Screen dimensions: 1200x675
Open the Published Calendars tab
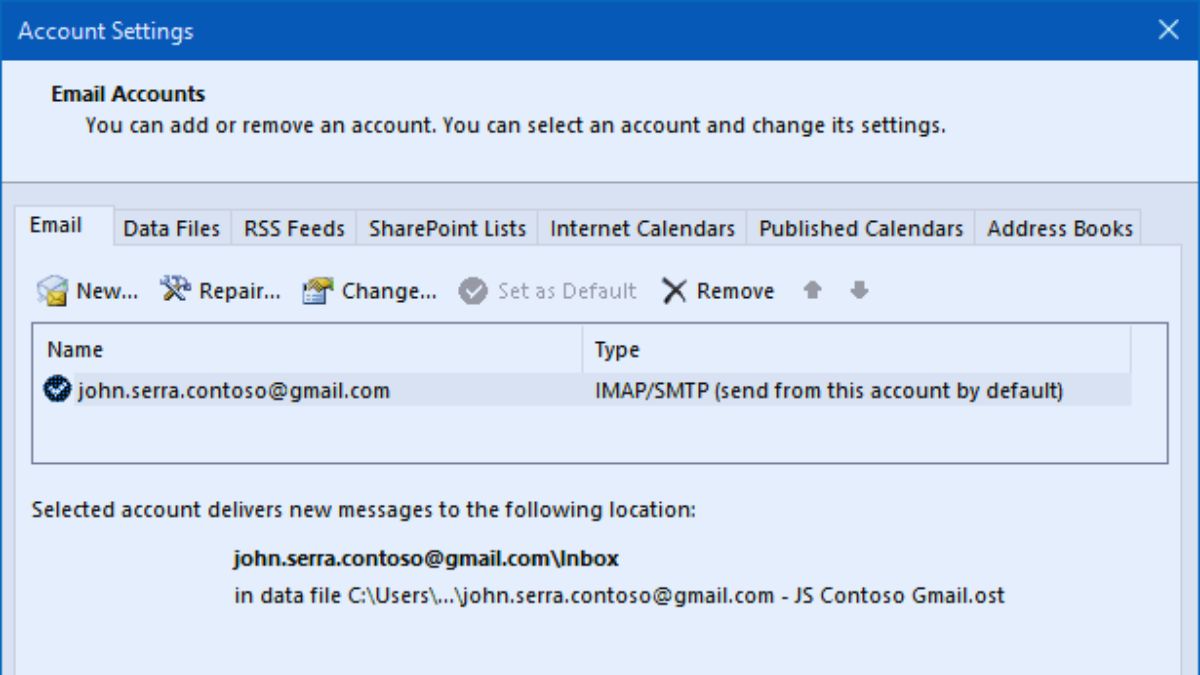coord(861,229)
